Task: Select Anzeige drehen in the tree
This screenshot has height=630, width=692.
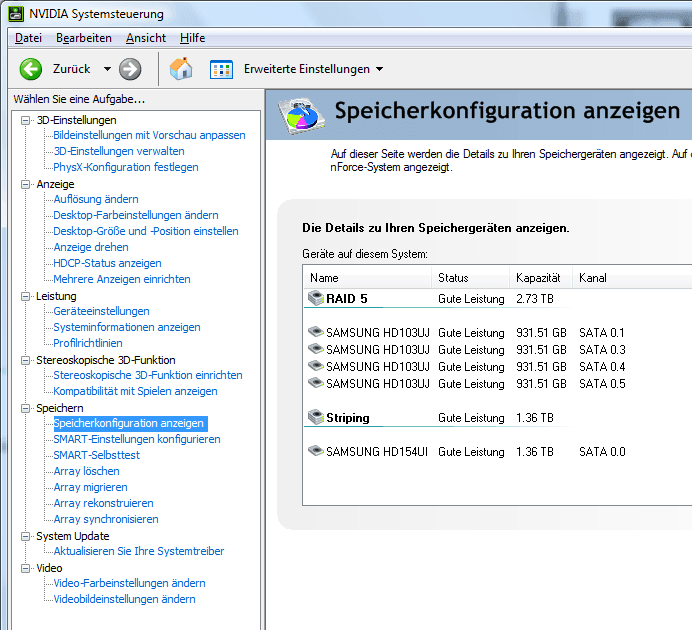Action: (x=91, y=247)
